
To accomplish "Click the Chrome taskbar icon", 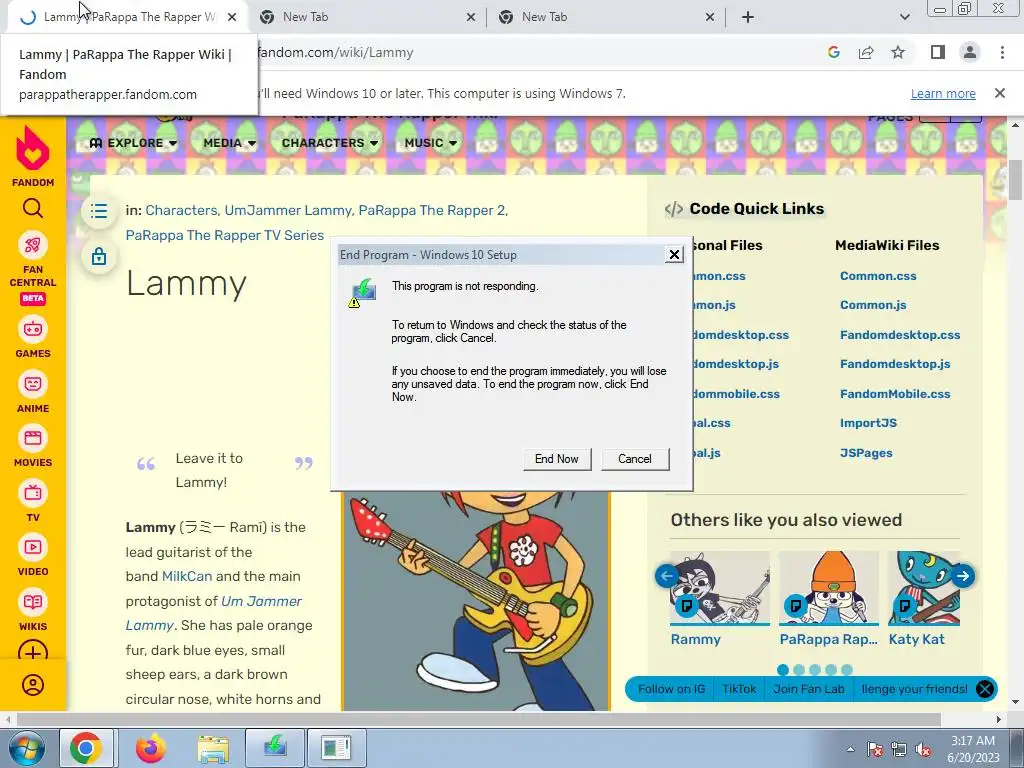I will tap(86, 748).
